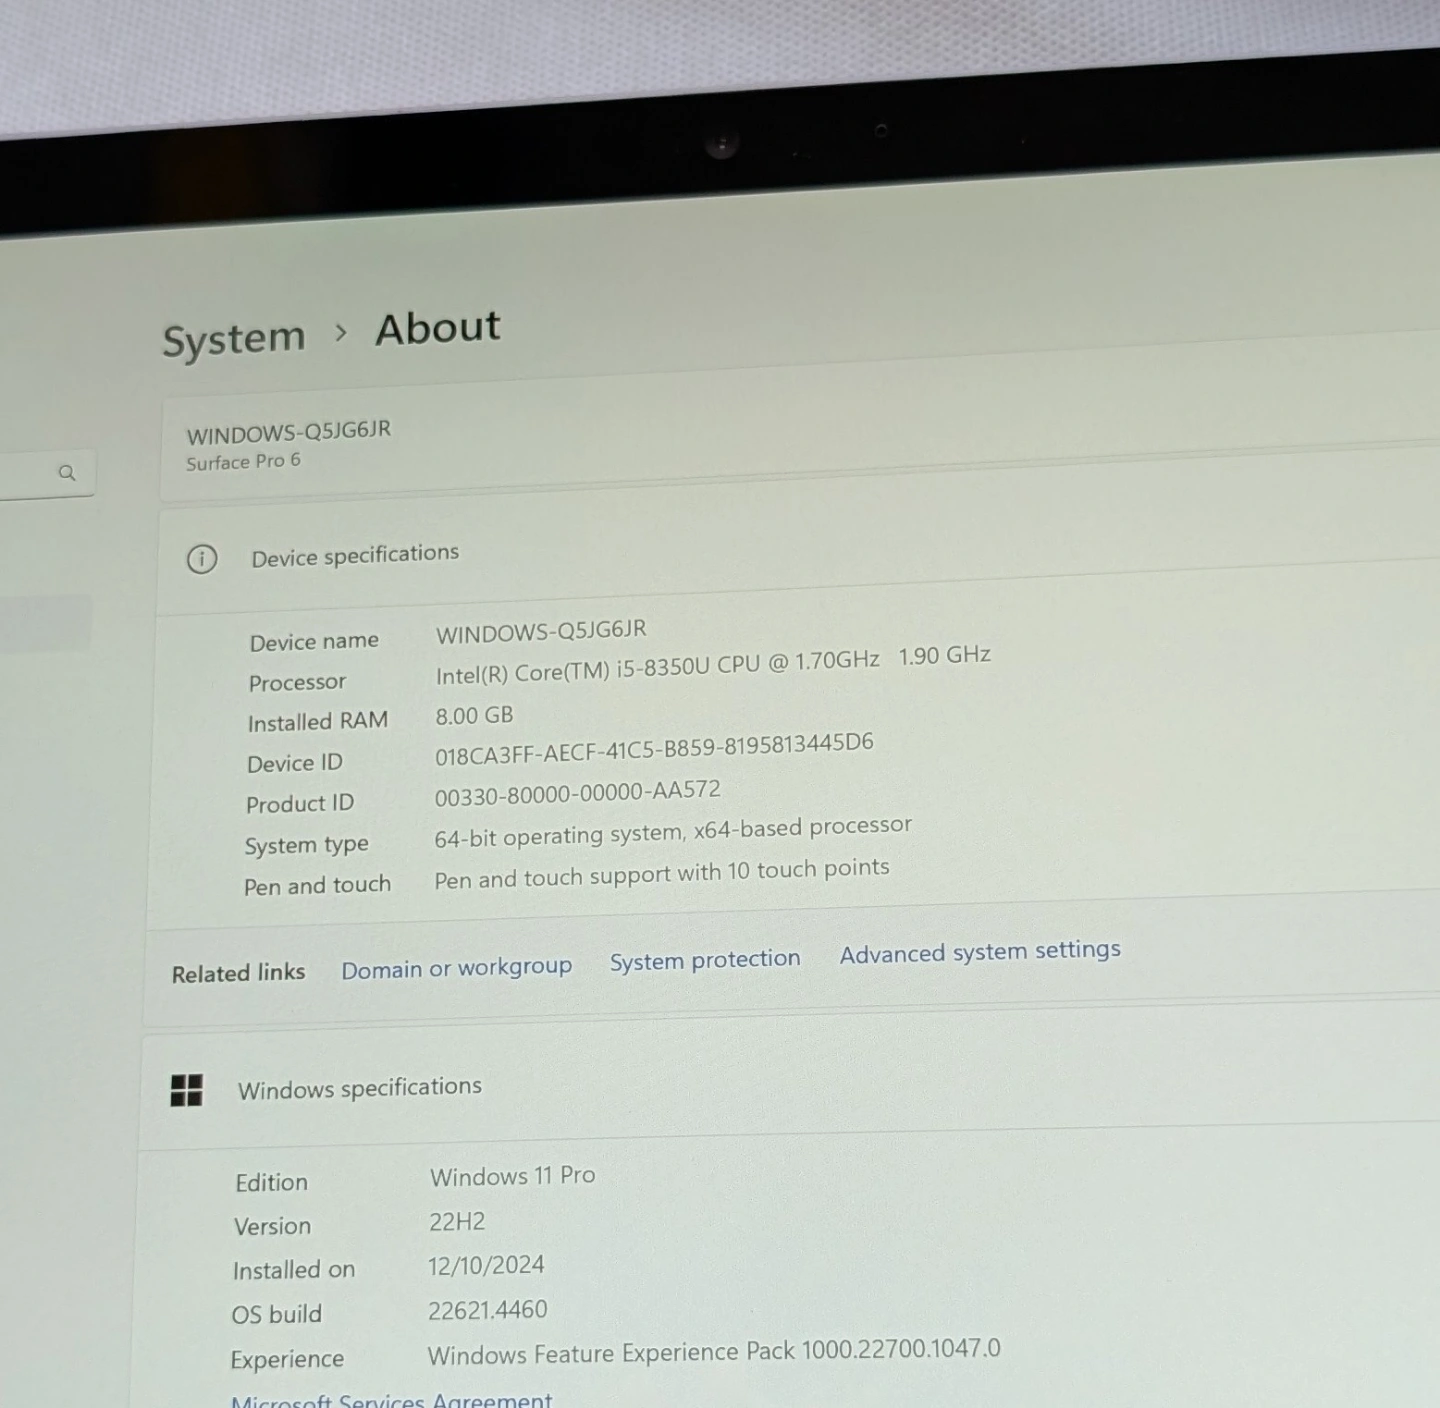Select the Pen and touch support value
This screenshot has width=1440, height=1408.
[661, 873]
